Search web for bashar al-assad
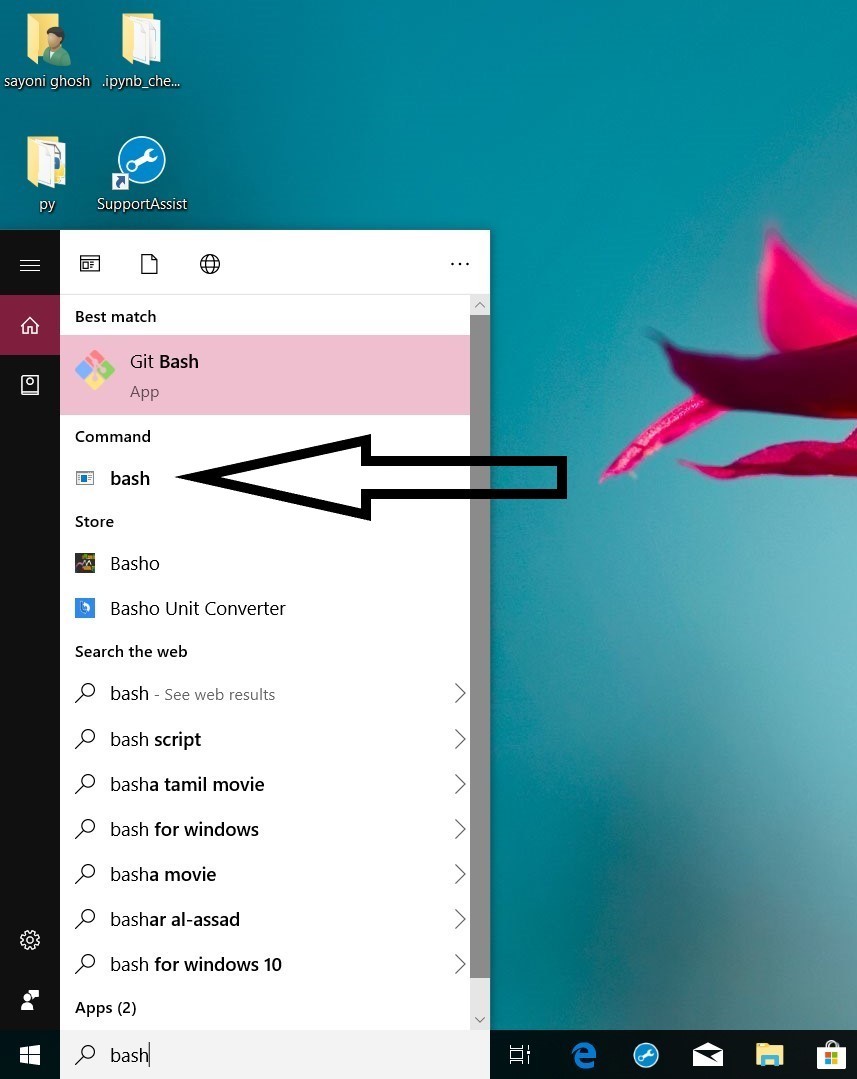 [265, 919]
